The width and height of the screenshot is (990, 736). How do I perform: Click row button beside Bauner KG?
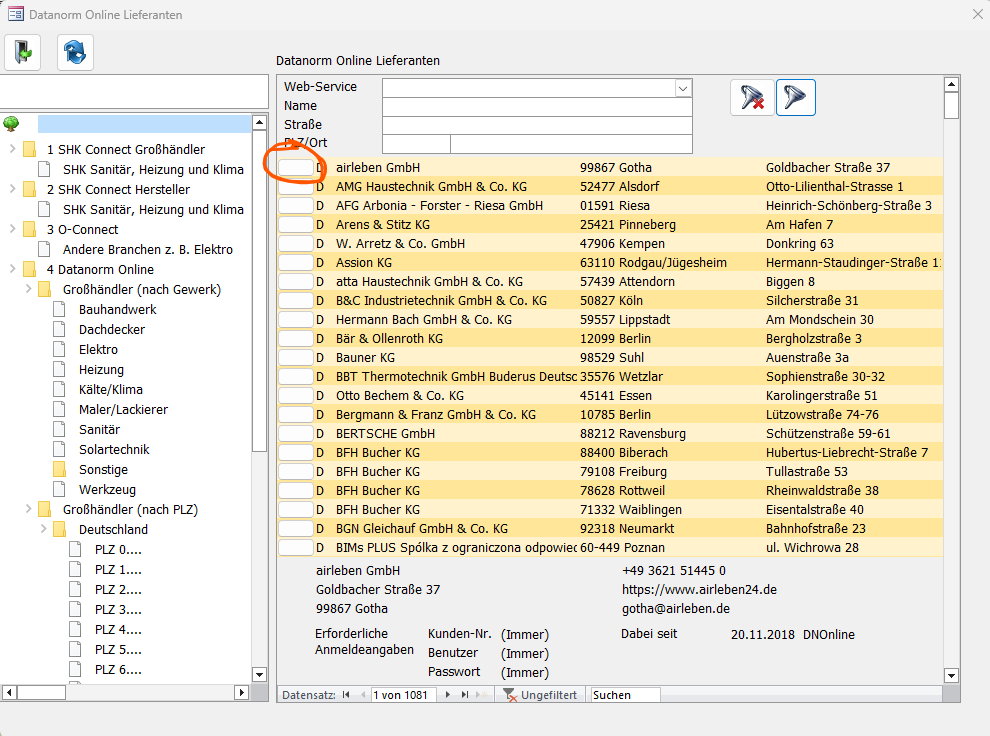(x=295, y=358)
